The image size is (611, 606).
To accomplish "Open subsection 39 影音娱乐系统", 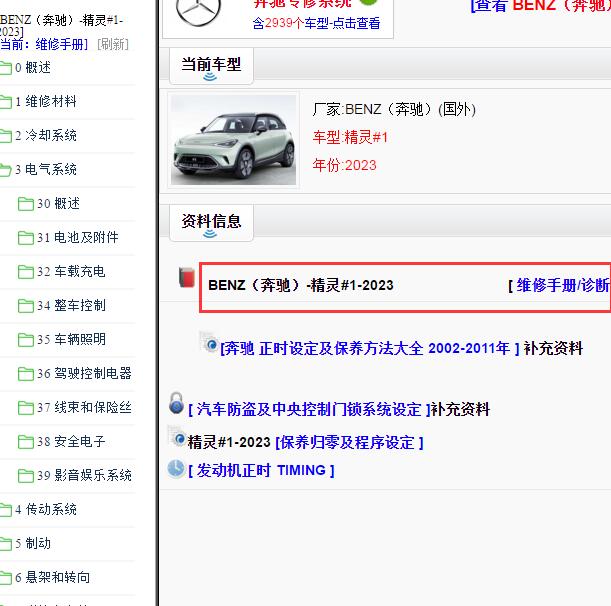I will pos(85,475).
